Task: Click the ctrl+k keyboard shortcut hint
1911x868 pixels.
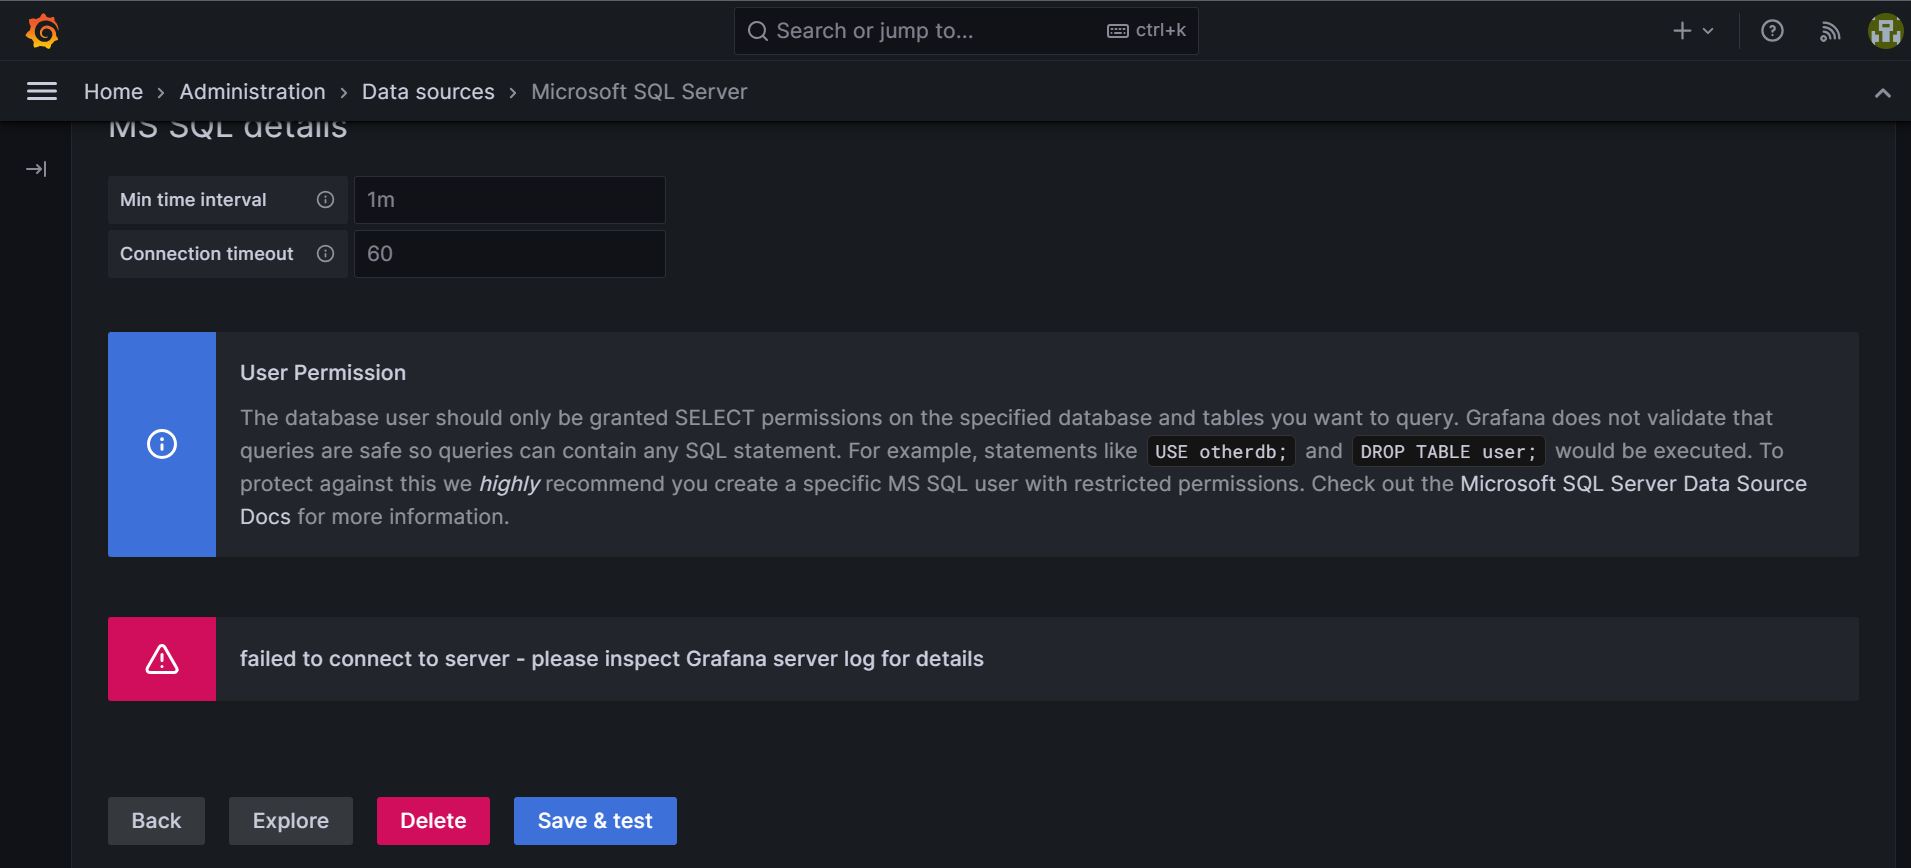Action: (1147, 31)
